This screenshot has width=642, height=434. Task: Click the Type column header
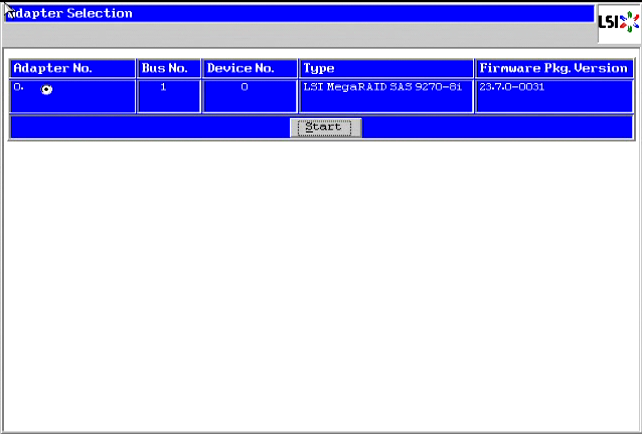click(x=386, y=69)
